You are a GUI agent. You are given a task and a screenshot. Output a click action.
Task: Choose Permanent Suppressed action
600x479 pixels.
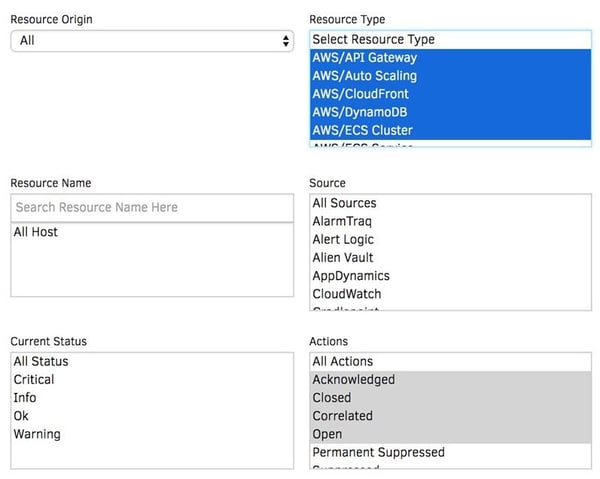pos(450,452)
